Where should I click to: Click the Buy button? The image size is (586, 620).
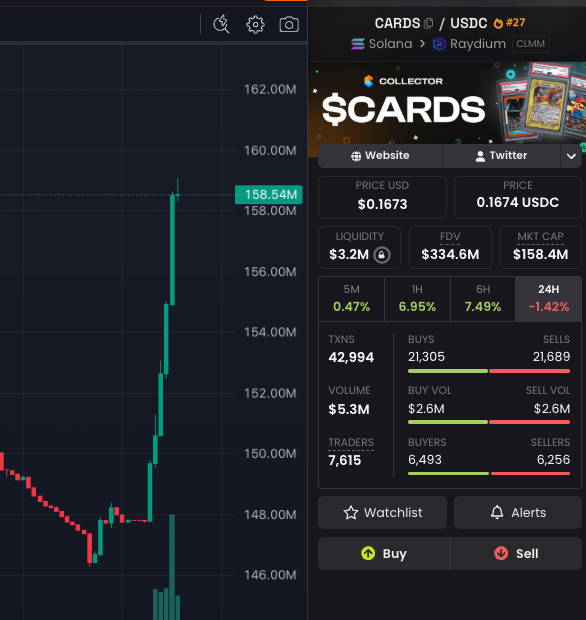click(x=384, y=554)
